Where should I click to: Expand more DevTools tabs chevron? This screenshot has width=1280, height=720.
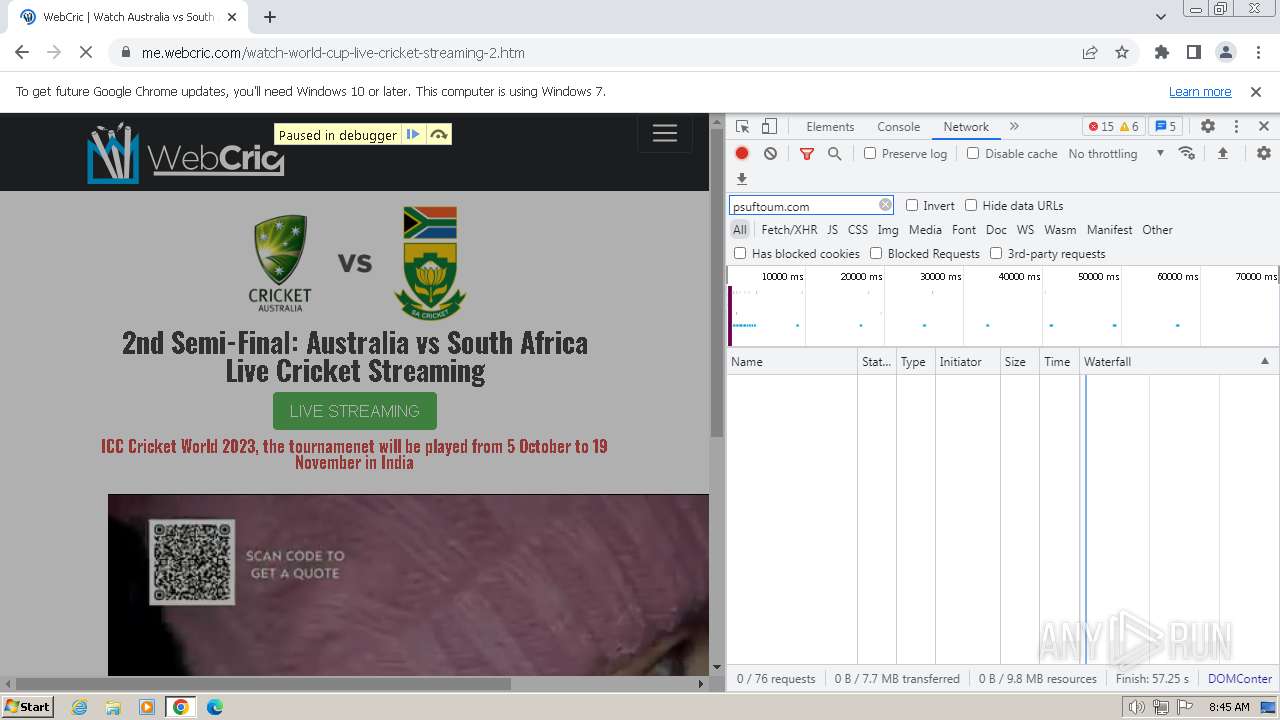tap(1014, 127)
